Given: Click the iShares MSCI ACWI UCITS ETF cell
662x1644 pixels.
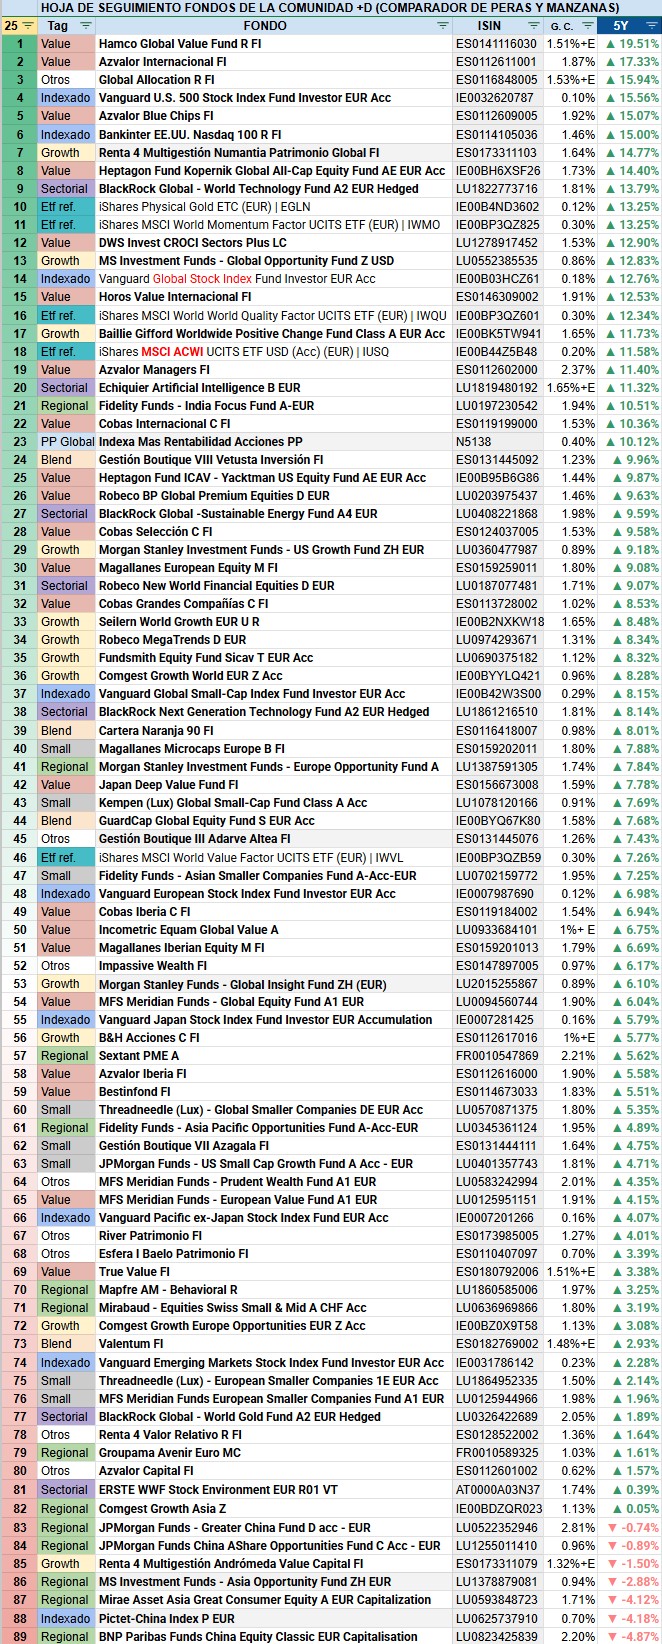Looking at the screenshot, I should click(x=274, y=352).
